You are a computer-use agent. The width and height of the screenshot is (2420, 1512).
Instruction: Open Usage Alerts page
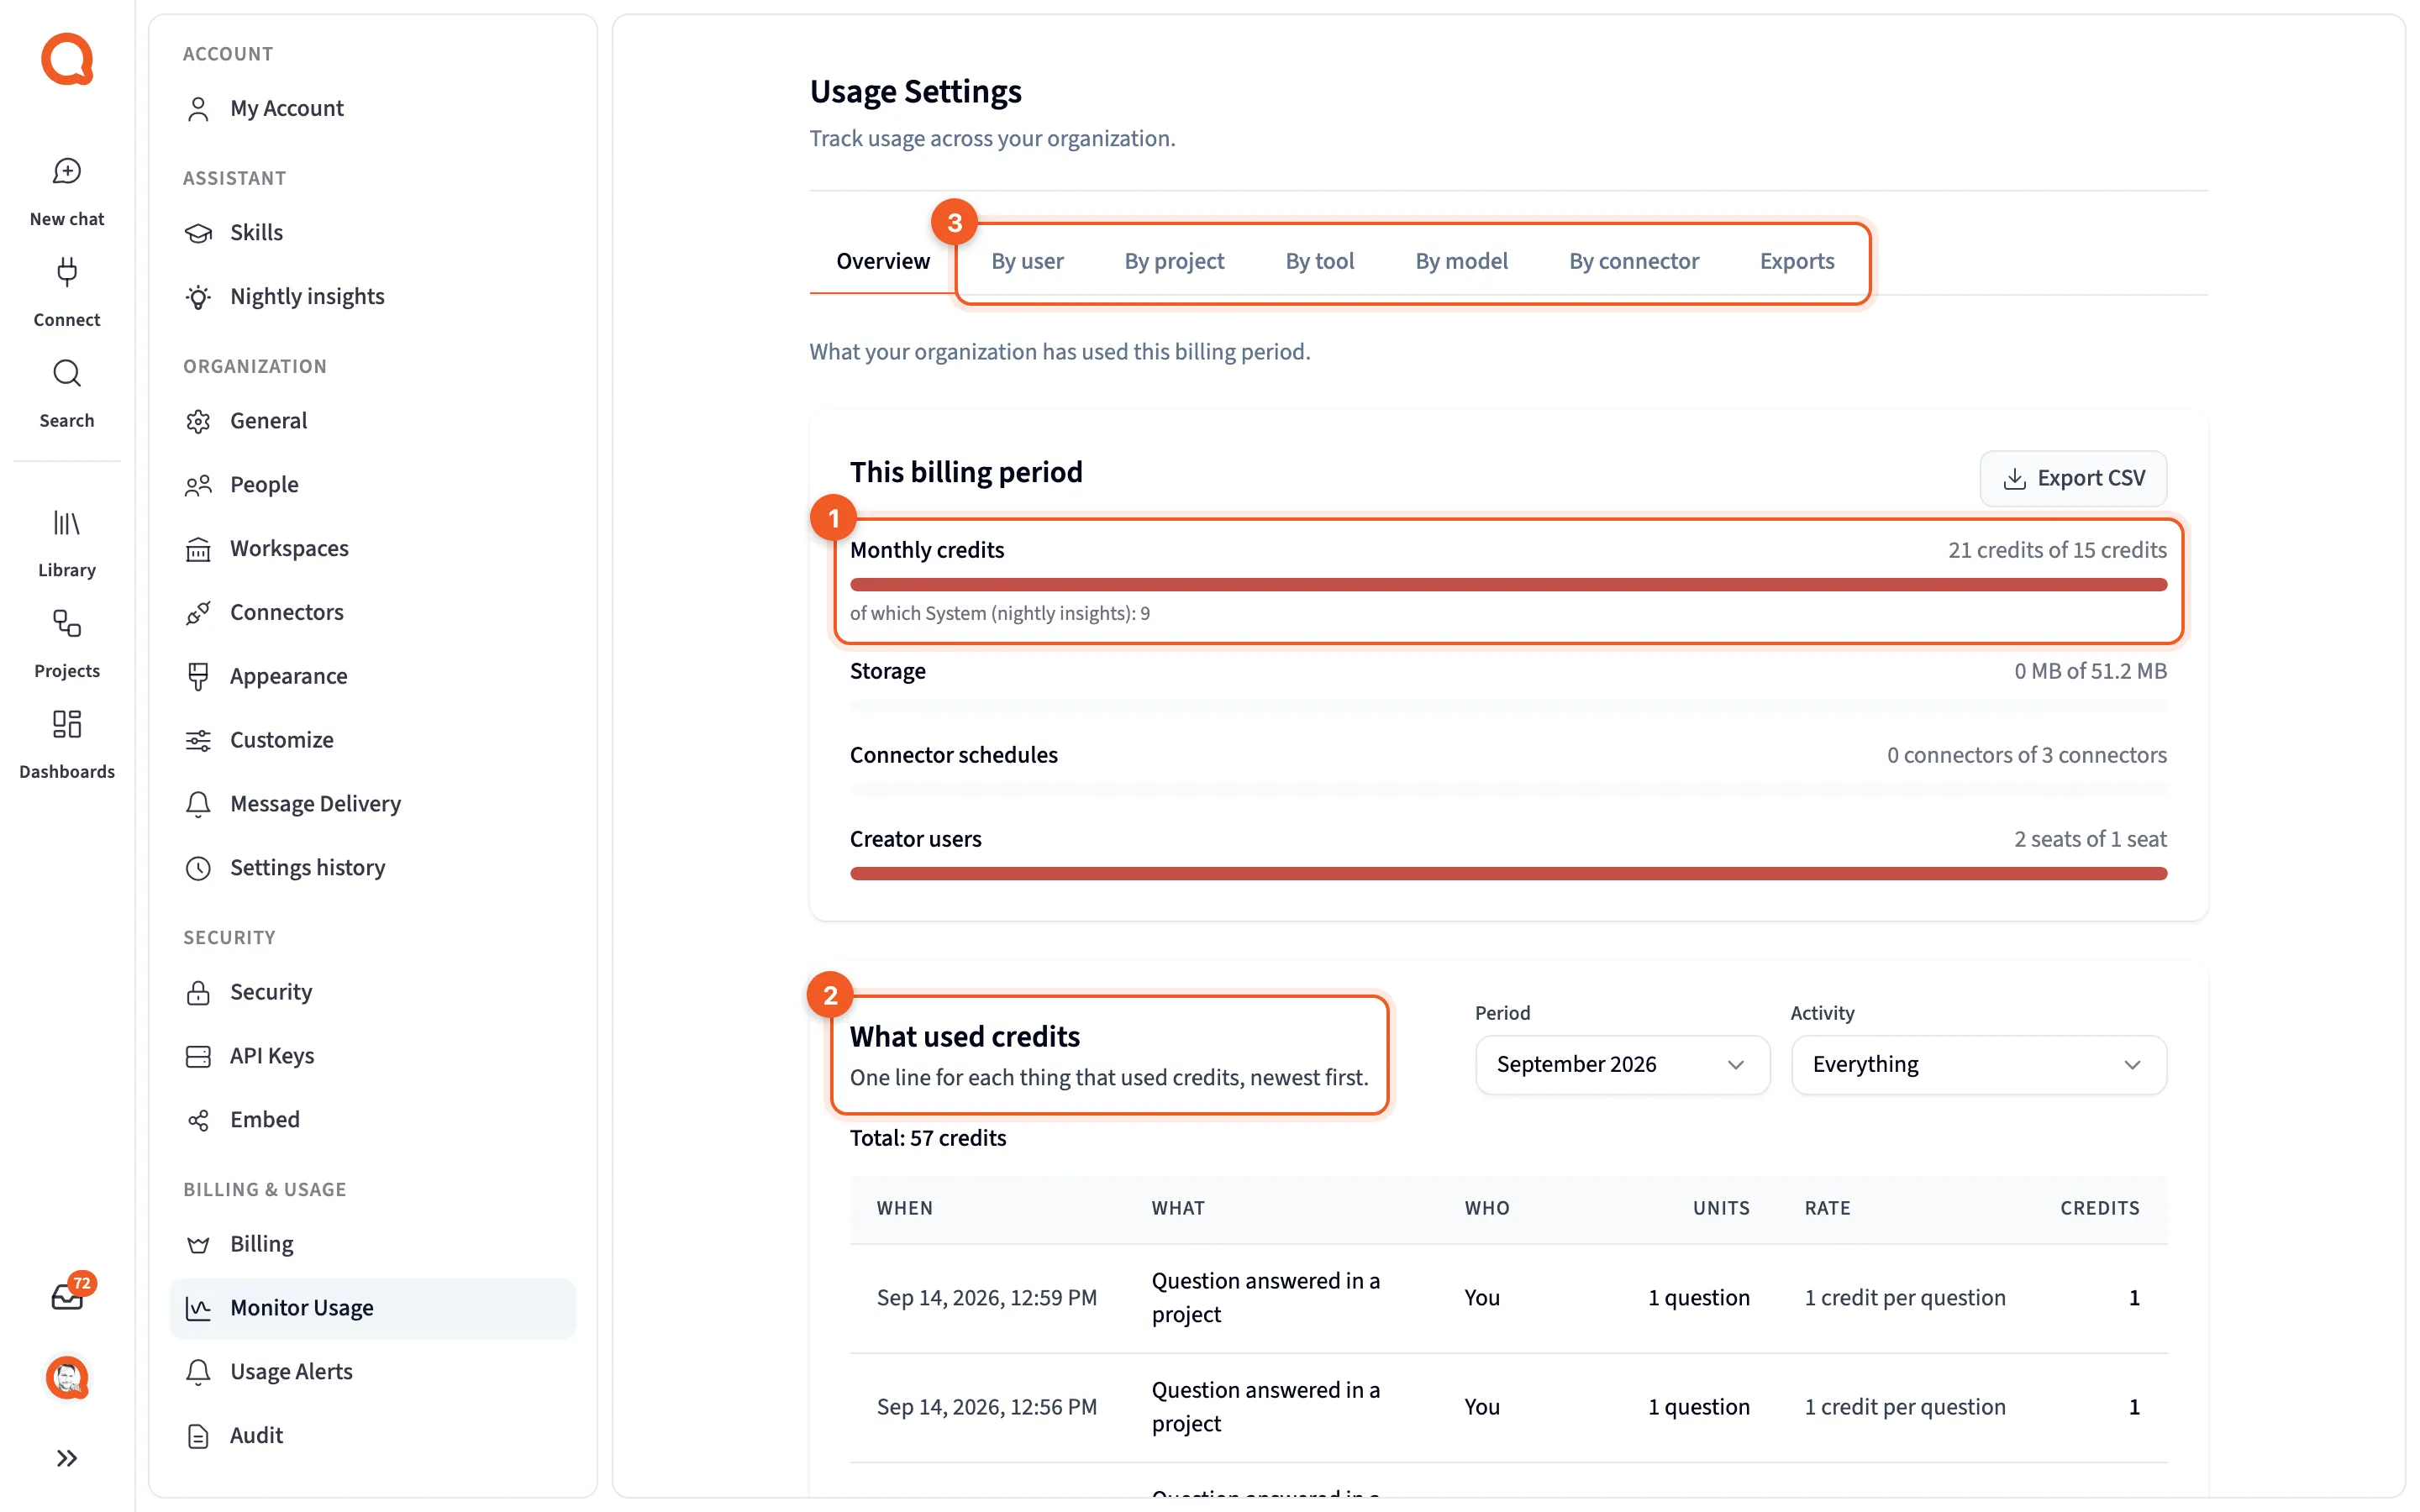pos(373,1372)
